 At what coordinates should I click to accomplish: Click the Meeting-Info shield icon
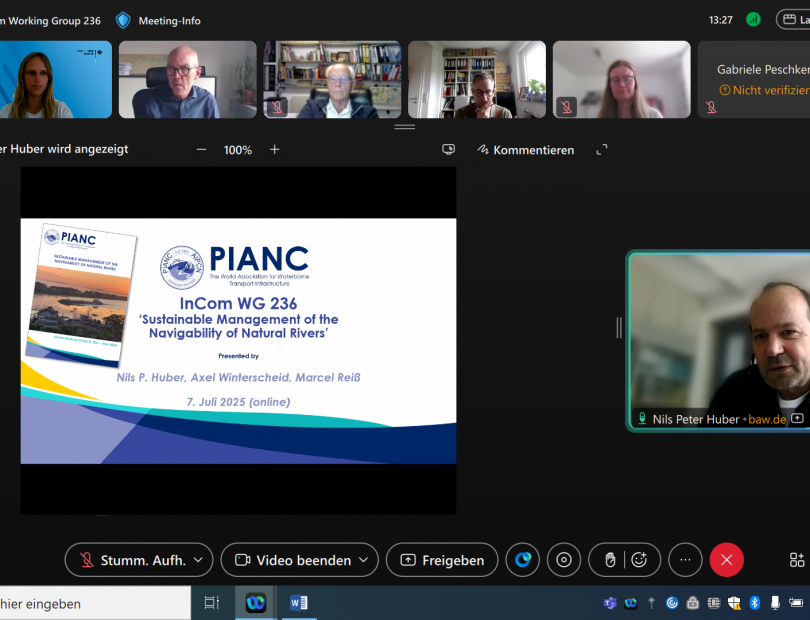123,21
